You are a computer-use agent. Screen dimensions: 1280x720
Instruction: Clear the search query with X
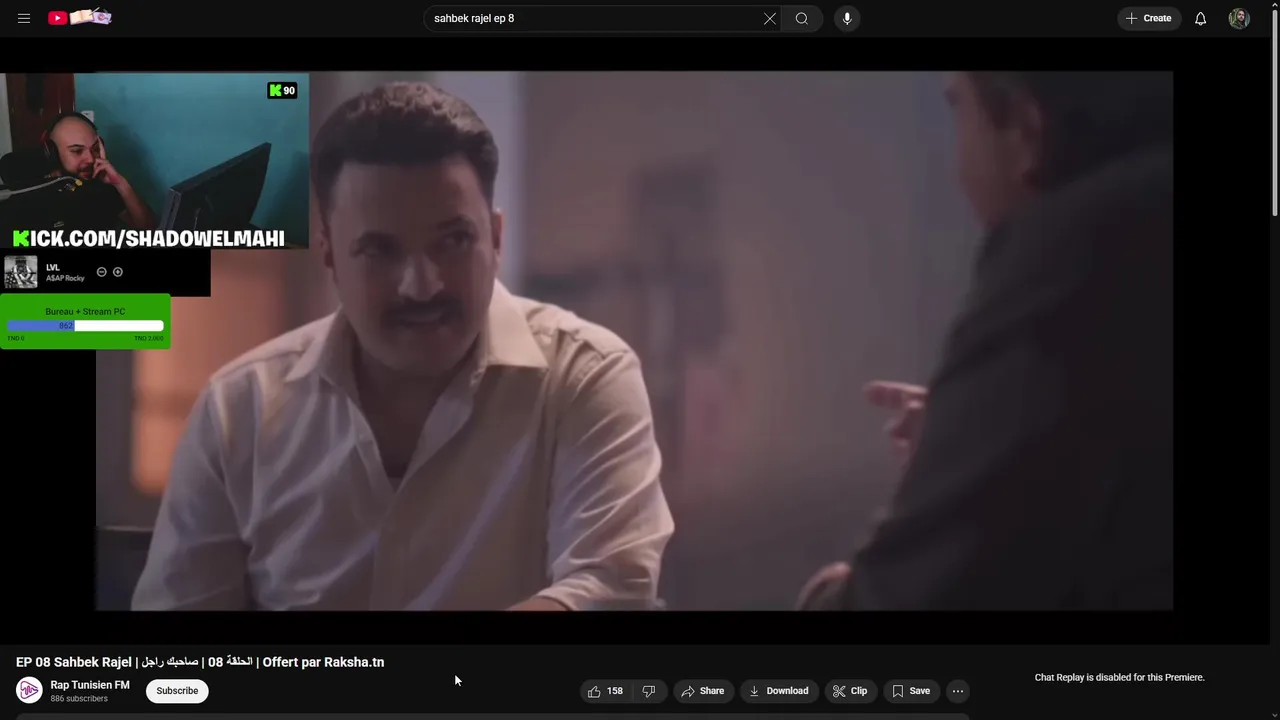coord(770,18)
